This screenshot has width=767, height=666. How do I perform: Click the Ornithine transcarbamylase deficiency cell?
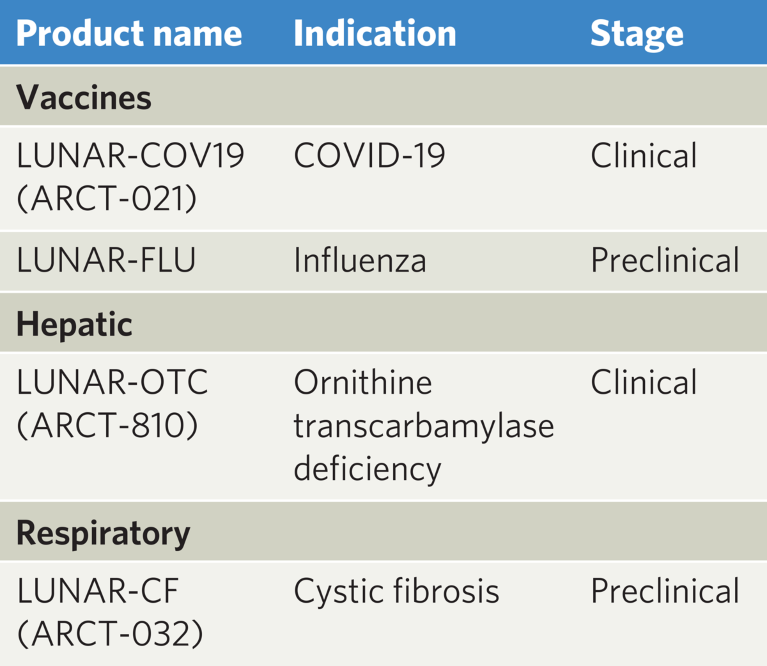pyautogui.click(x=423, y=424)
